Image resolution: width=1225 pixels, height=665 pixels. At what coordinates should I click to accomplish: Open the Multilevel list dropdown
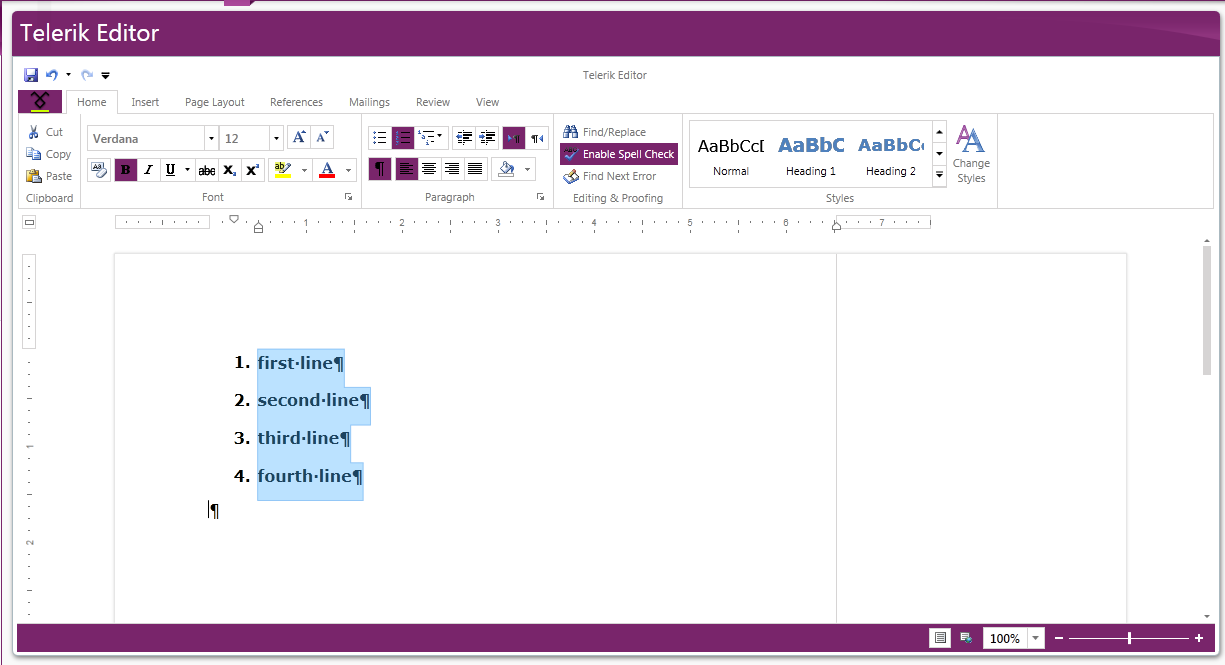[432, 137]
